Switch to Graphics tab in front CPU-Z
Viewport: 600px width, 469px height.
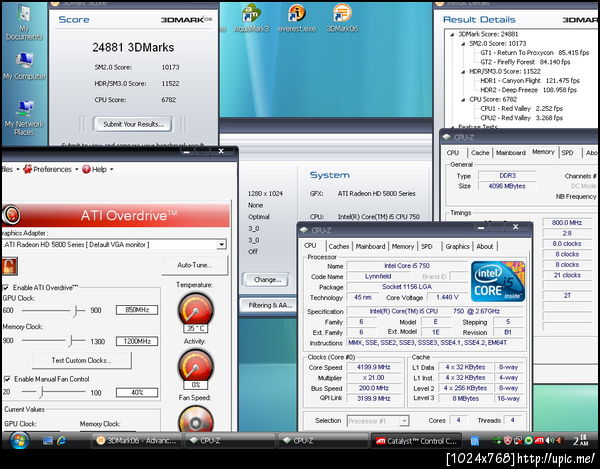(x=457, y=246)
